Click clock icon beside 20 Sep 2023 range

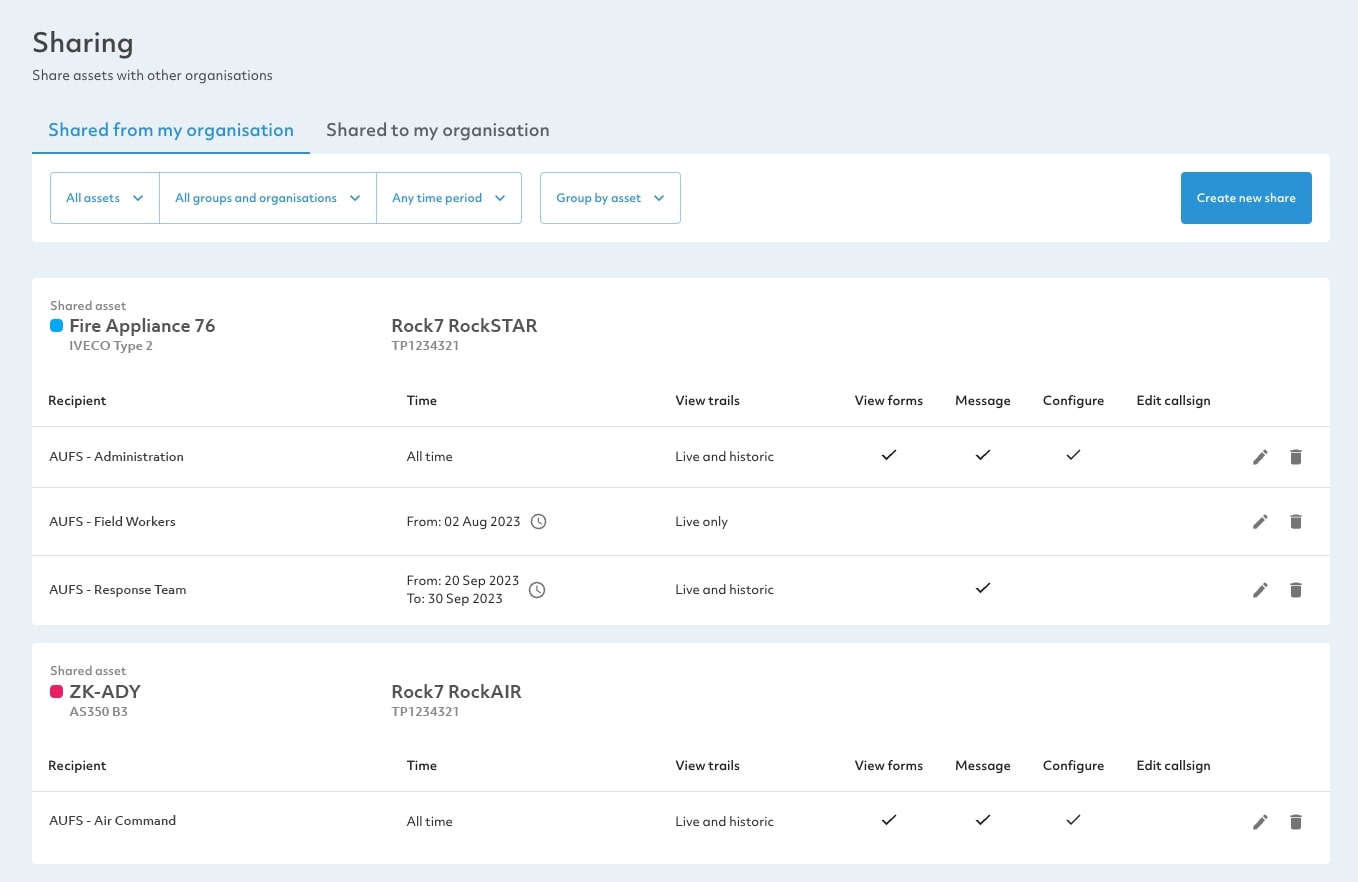[537, 590]
